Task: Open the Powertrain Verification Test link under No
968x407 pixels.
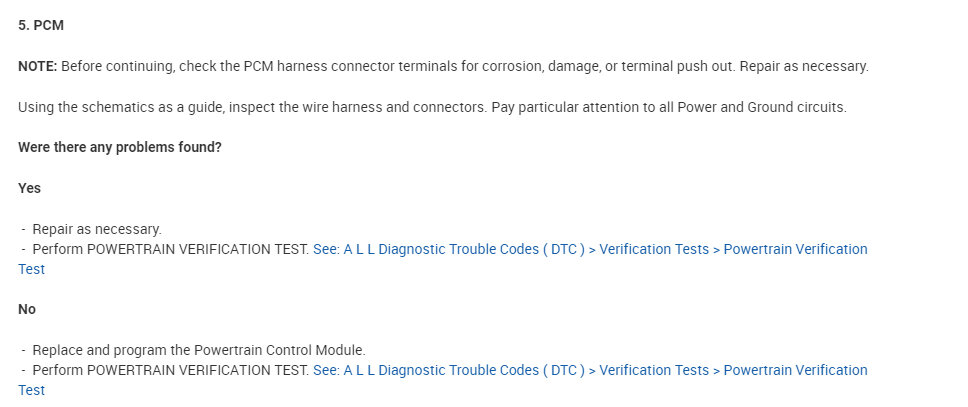Action: 795,370
